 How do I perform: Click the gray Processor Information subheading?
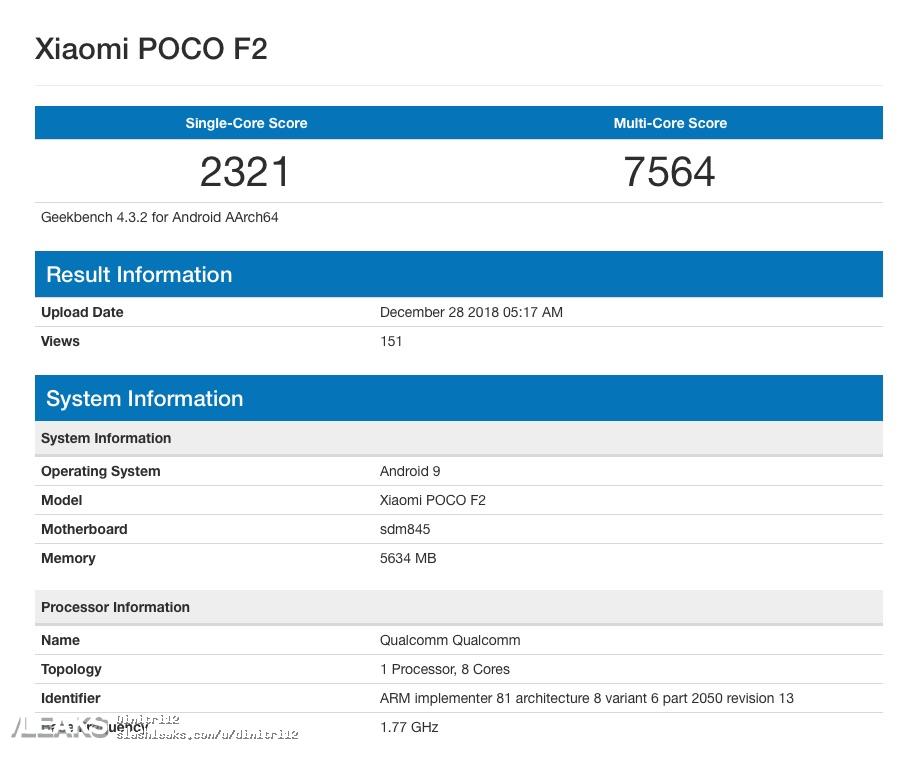[x=115, y=607]
